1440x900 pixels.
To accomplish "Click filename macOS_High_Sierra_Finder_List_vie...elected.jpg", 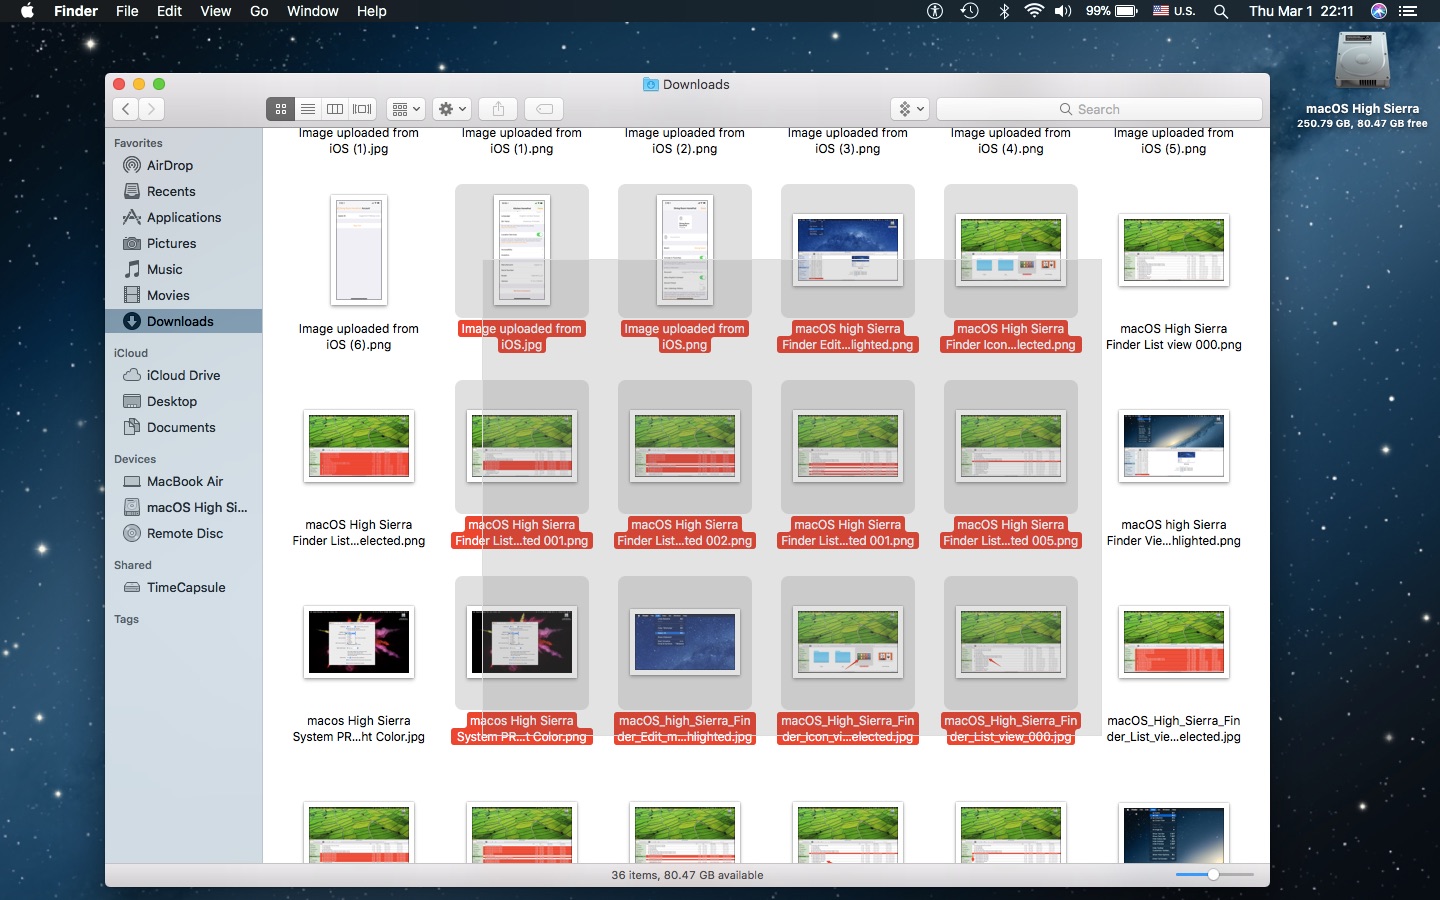I will click(x=1174, y=728).
